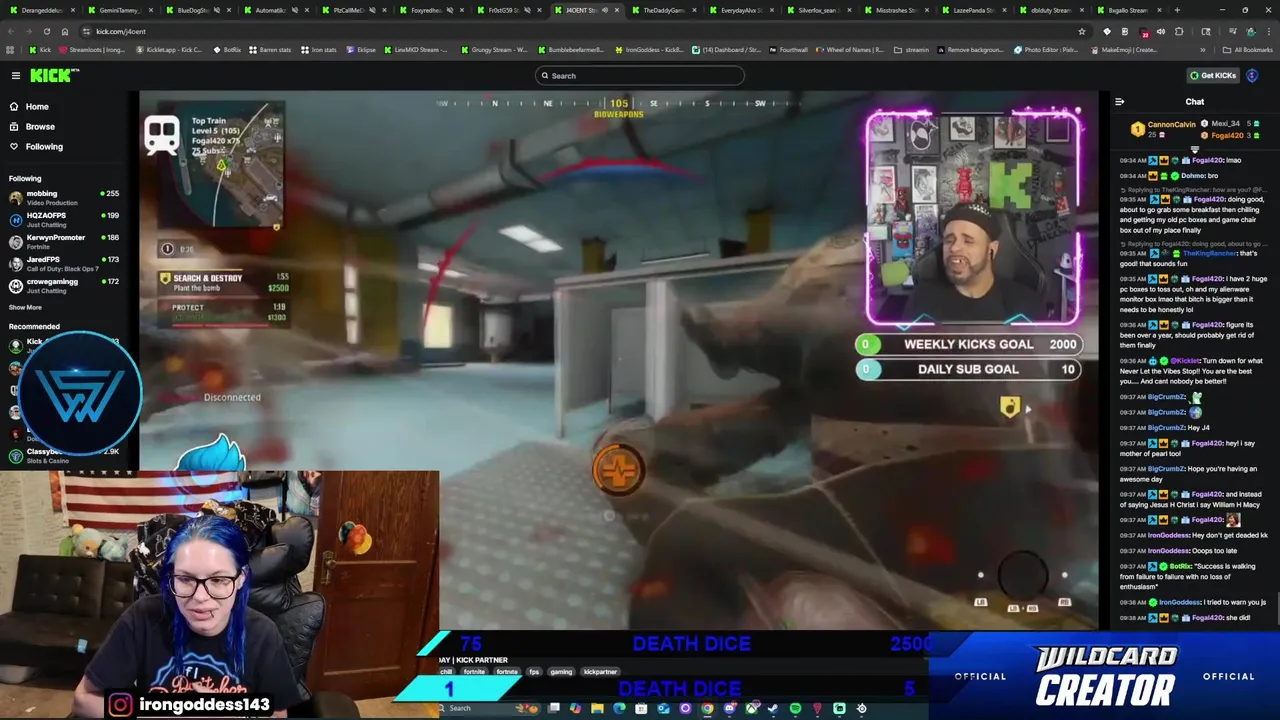Open Outlook from the taskbar
This screenshot has height=720, width=1280.
663,708
